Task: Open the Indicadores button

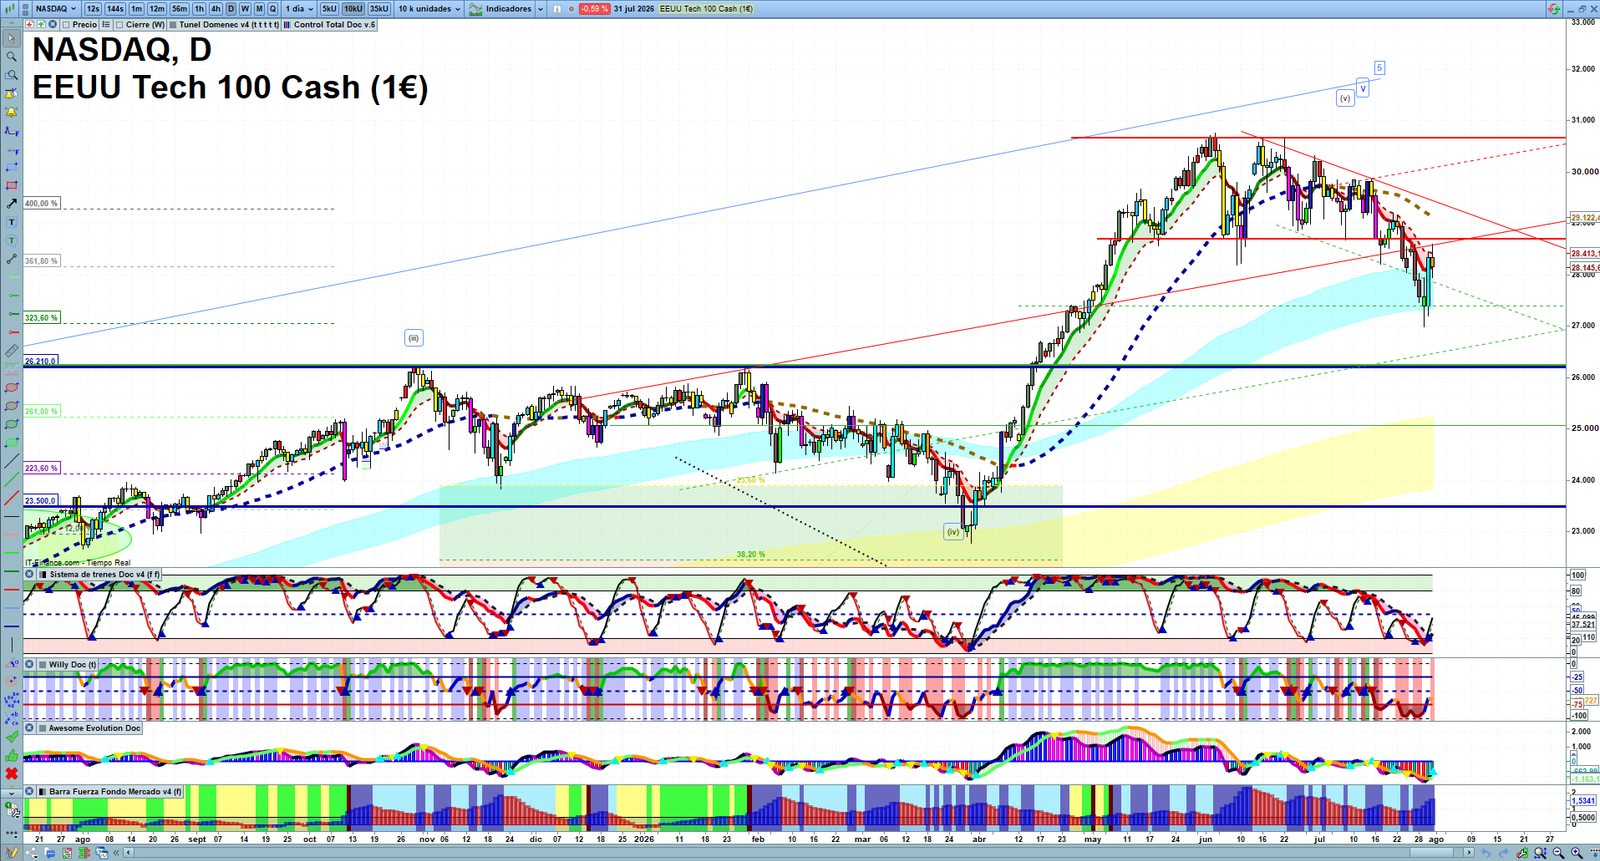Action: [501, 9]
